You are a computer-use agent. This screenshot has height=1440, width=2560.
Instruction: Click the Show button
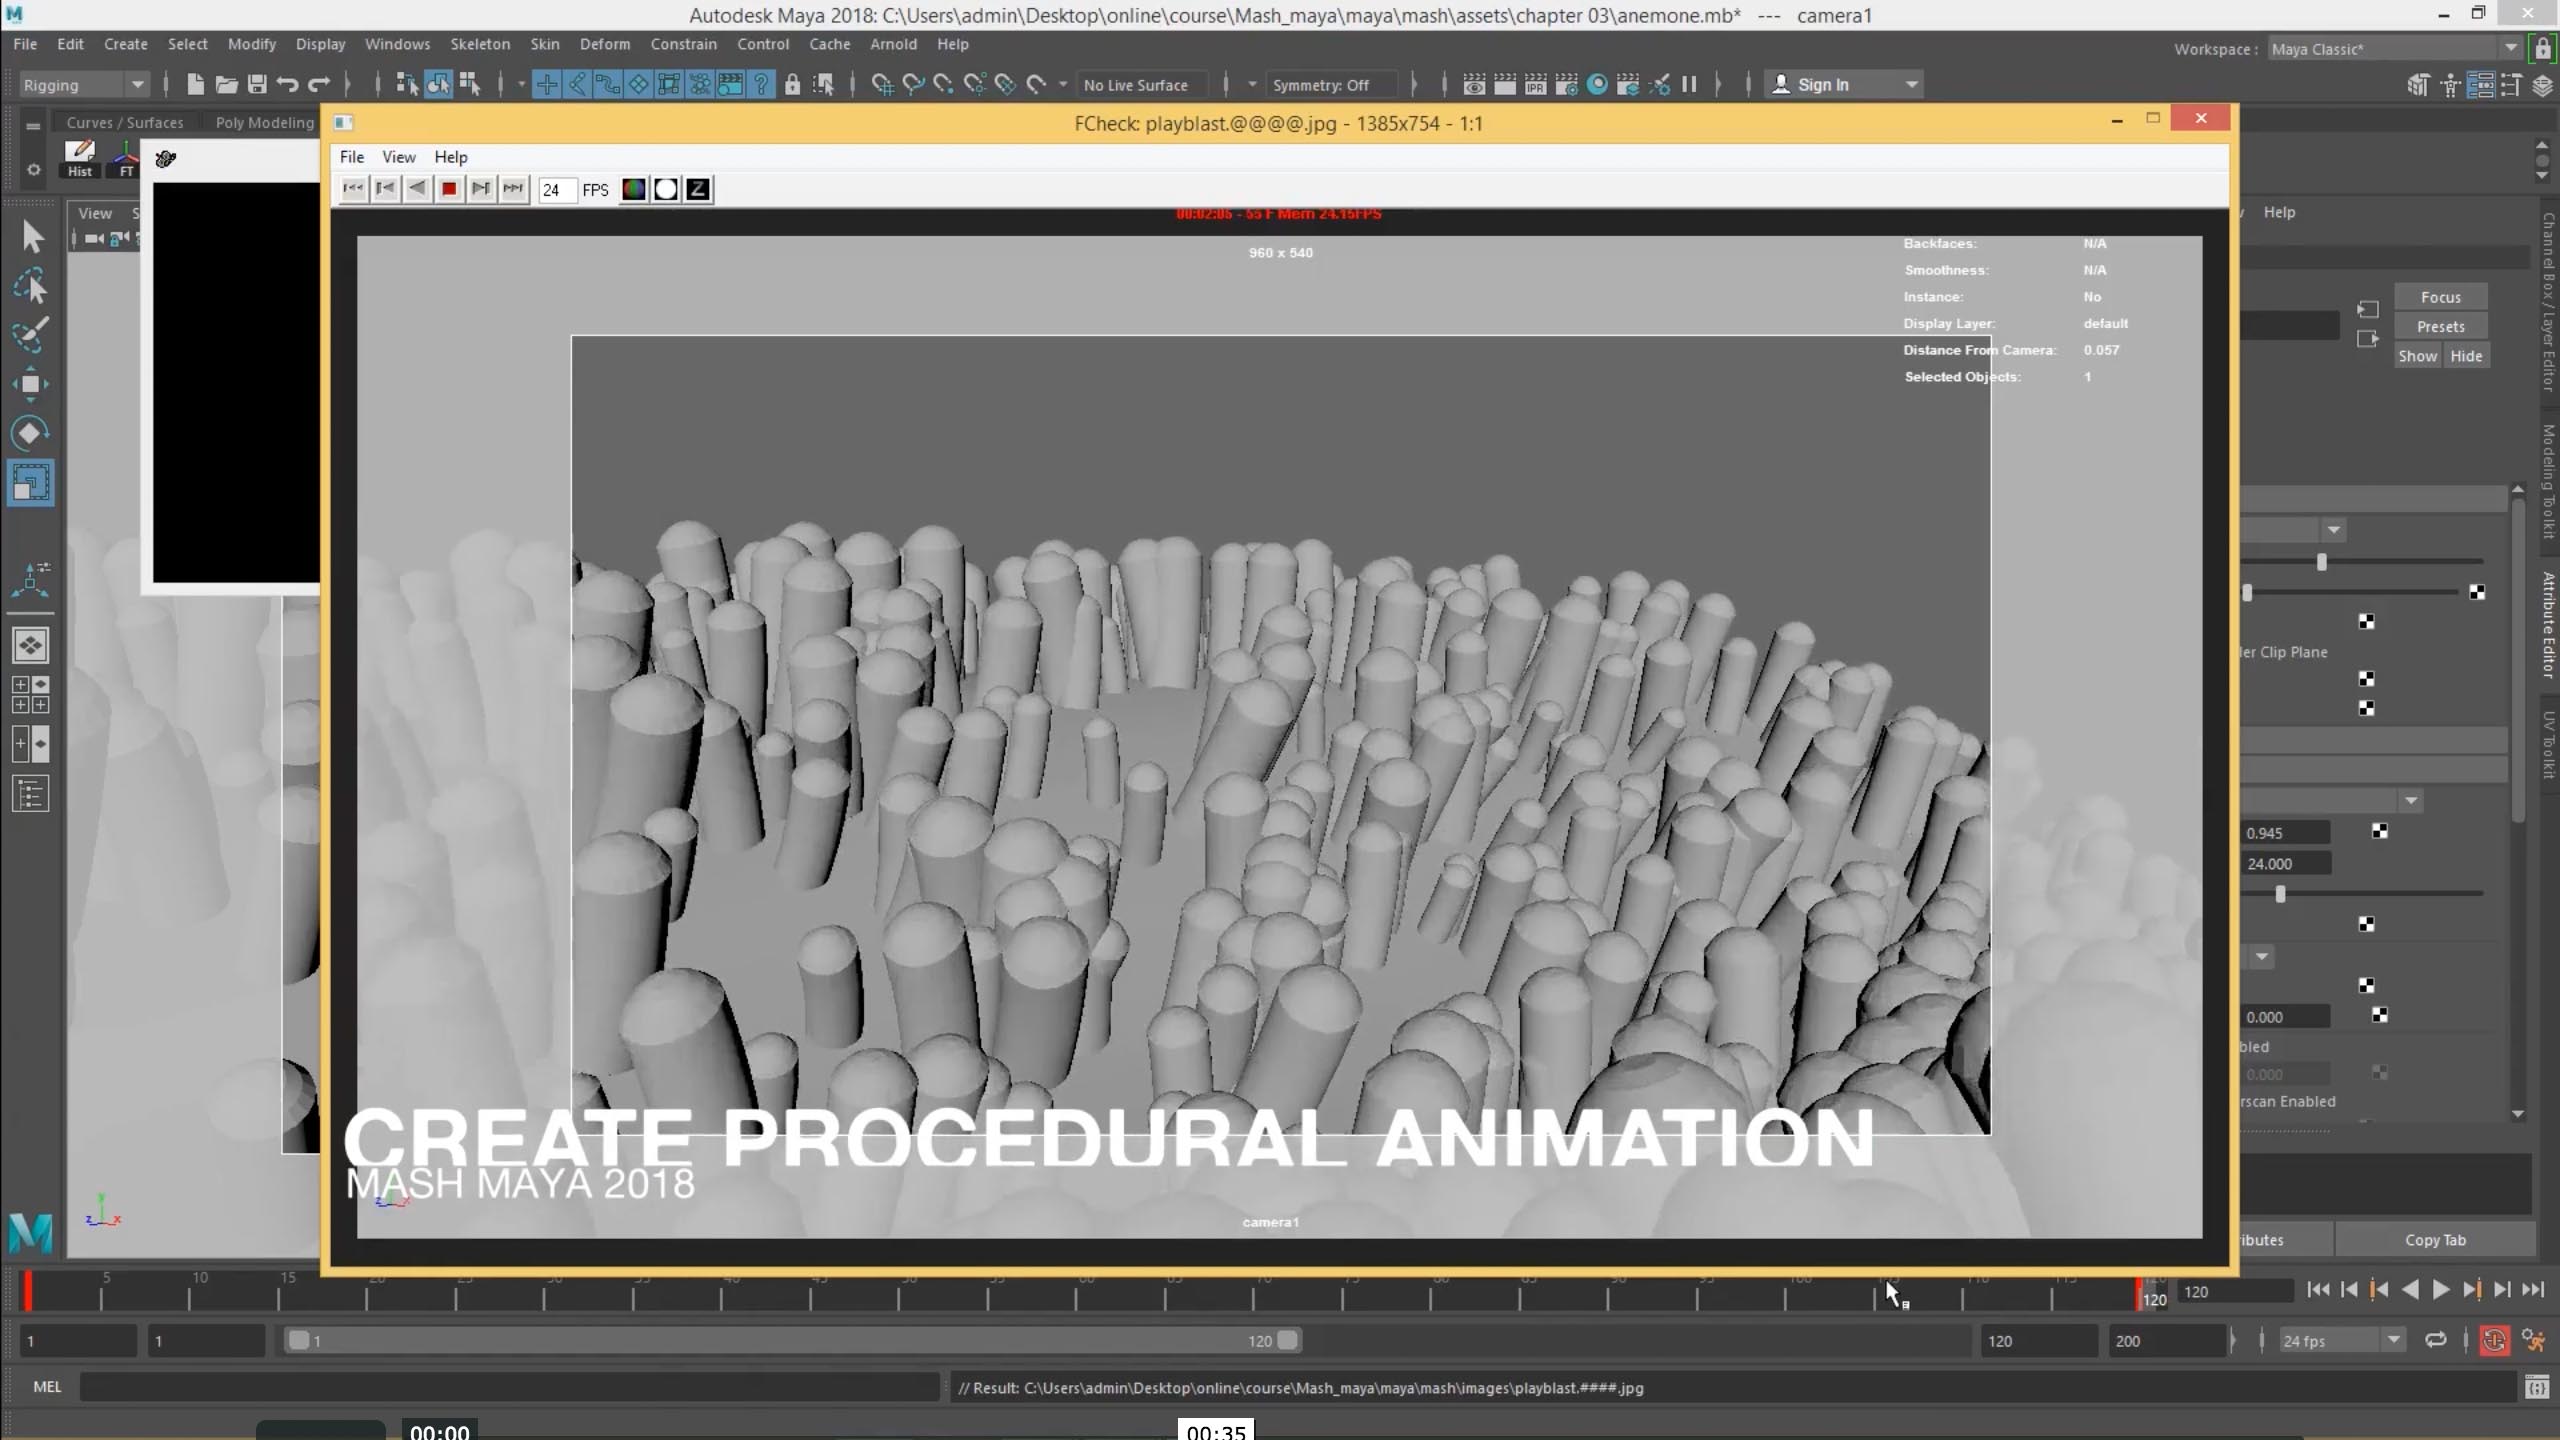pos(2417,356)
